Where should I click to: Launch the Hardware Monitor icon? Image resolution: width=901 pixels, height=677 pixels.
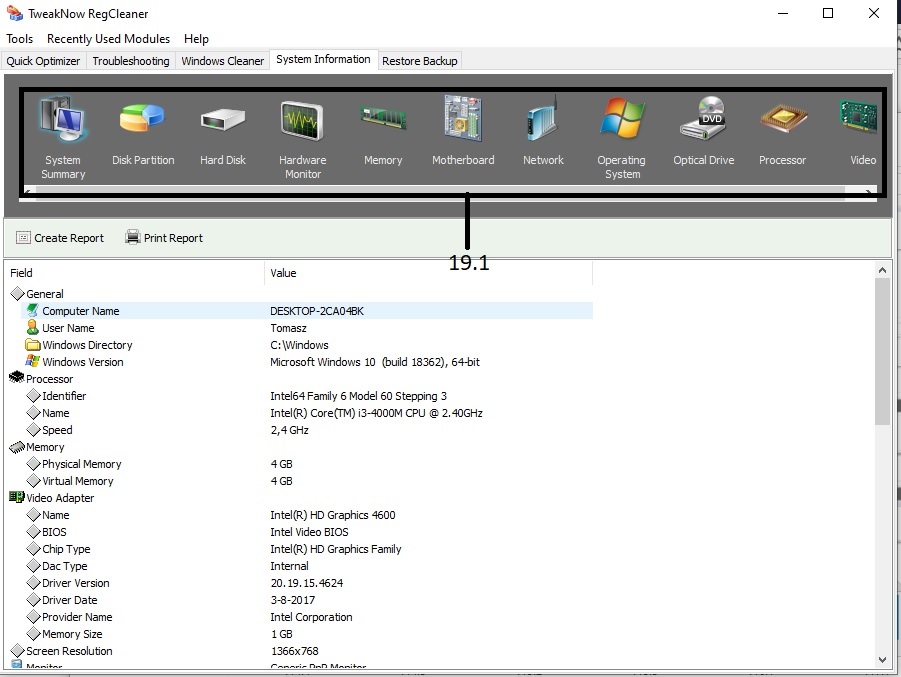tap(302, 121)
